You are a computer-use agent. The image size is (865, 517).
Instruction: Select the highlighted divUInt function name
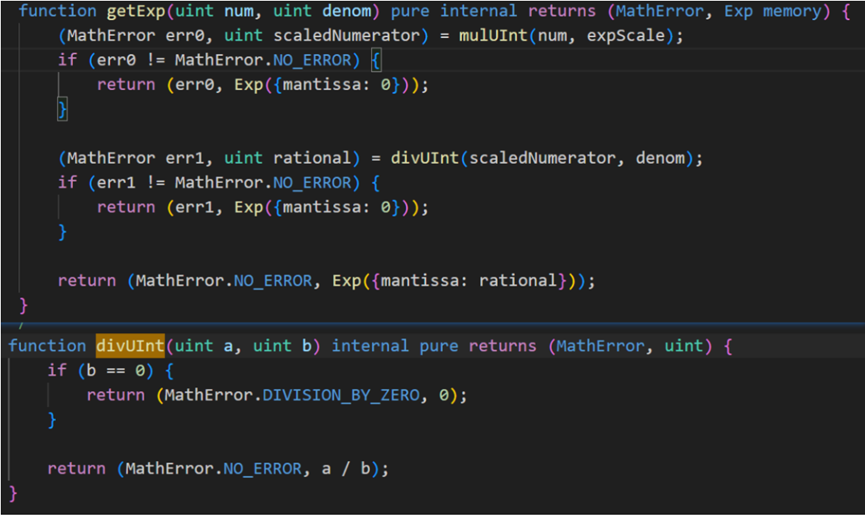pos(130,346)
